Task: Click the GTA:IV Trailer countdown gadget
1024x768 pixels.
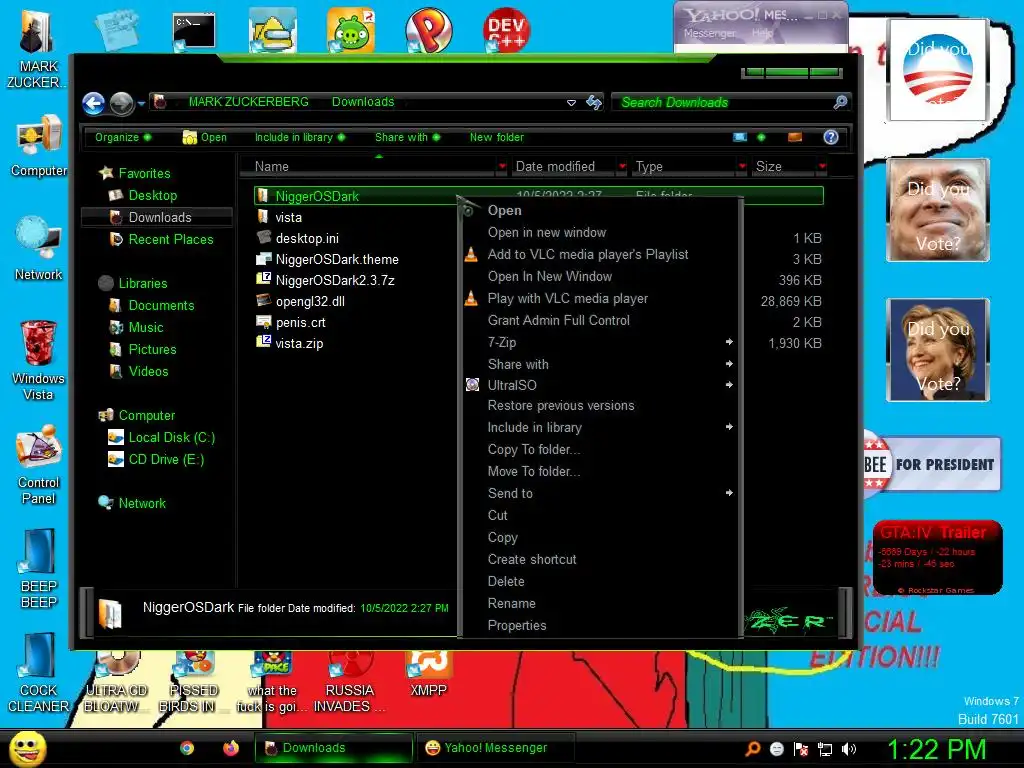Action: click(937, 557)
